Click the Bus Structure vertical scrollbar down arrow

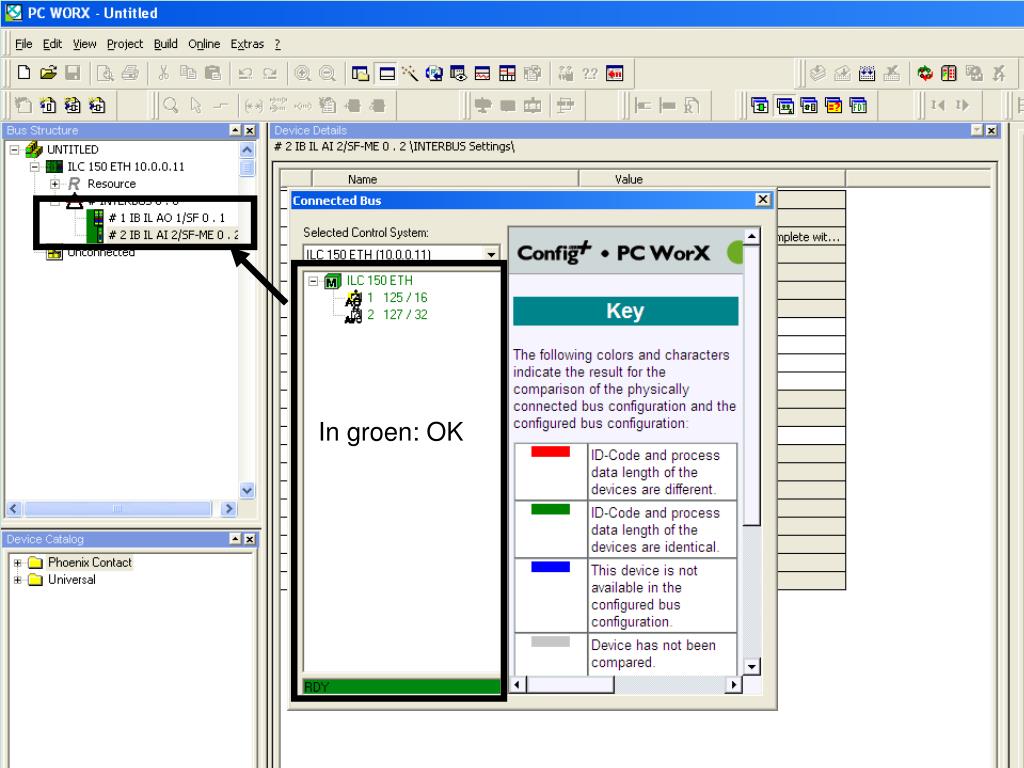[247, 490]
